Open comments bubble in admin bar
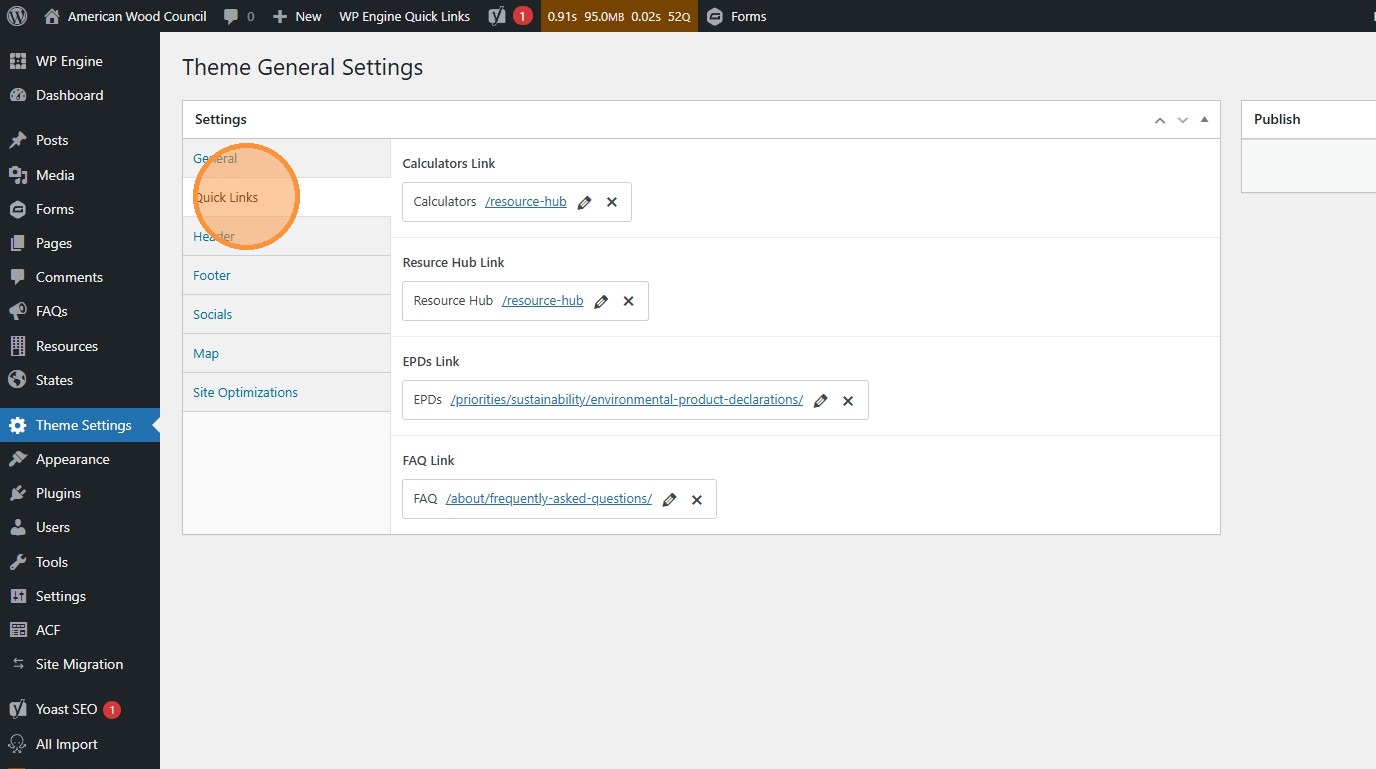This screenshot has width=1376, height=769. [238, 16]
